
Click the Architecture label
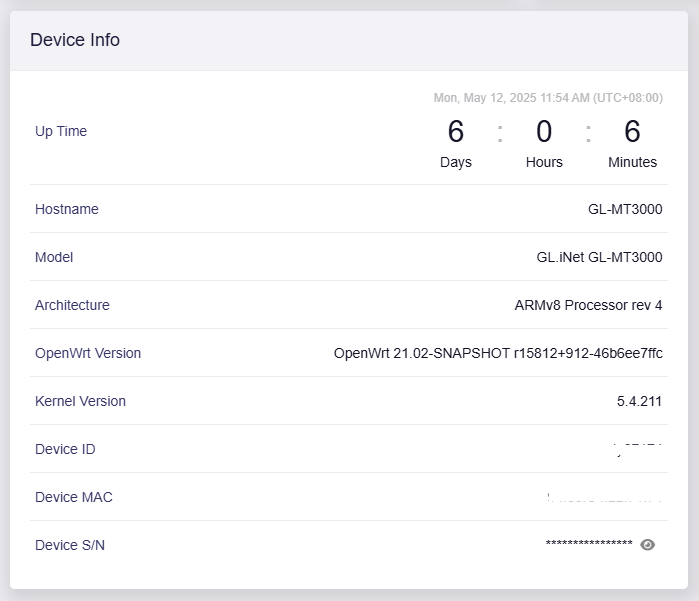tap(72, 305)
